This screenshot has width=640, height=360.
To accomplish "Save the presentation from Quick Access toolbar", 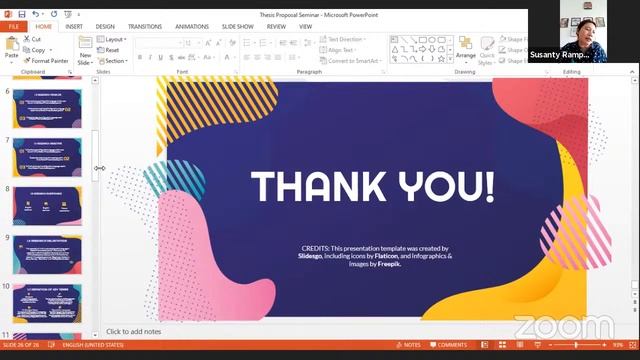I will [22, 14].
